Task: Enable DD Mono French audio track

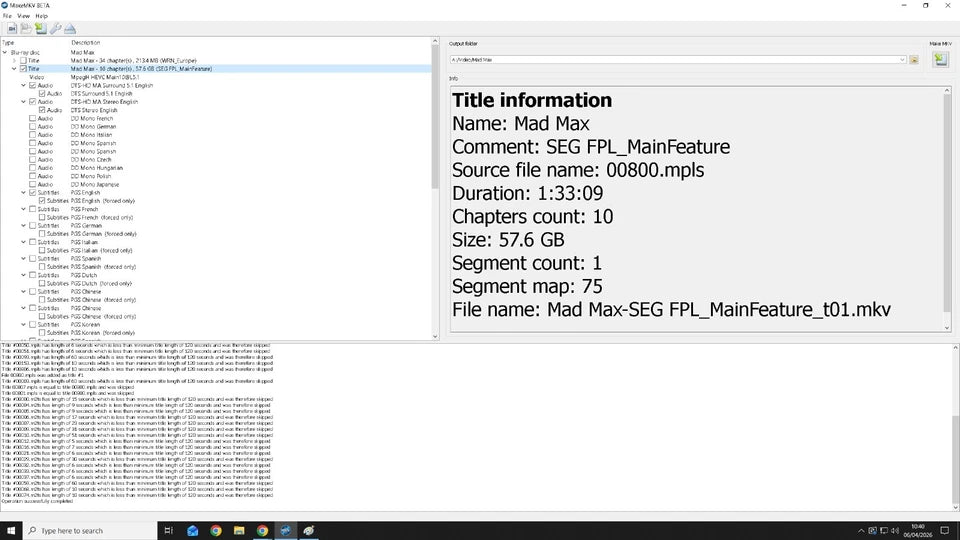Action: pyautogui.click(x=32, y=118)
